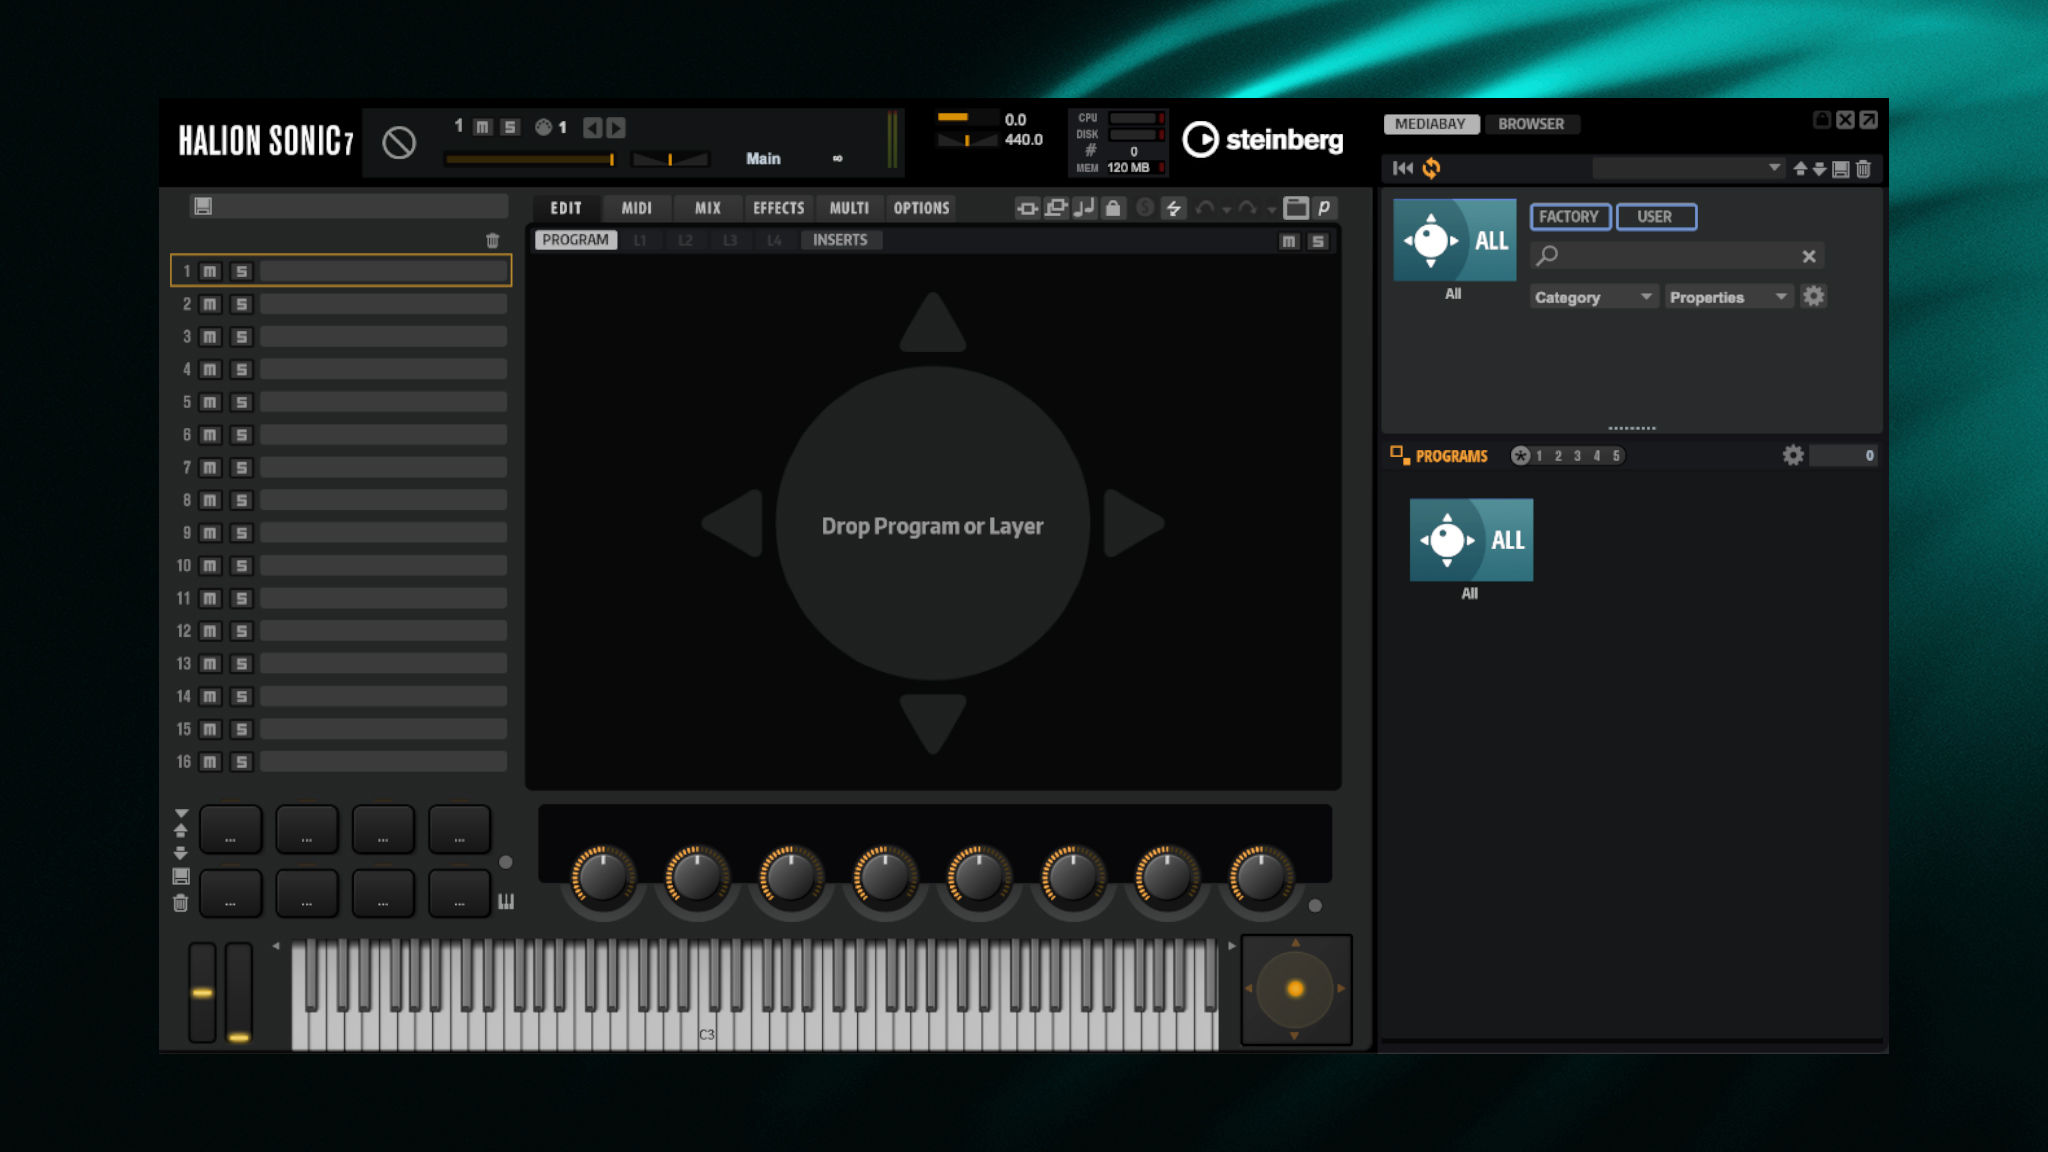
Task: Solo slot 3 in the slot rack
Action: [x=241, y=336]
